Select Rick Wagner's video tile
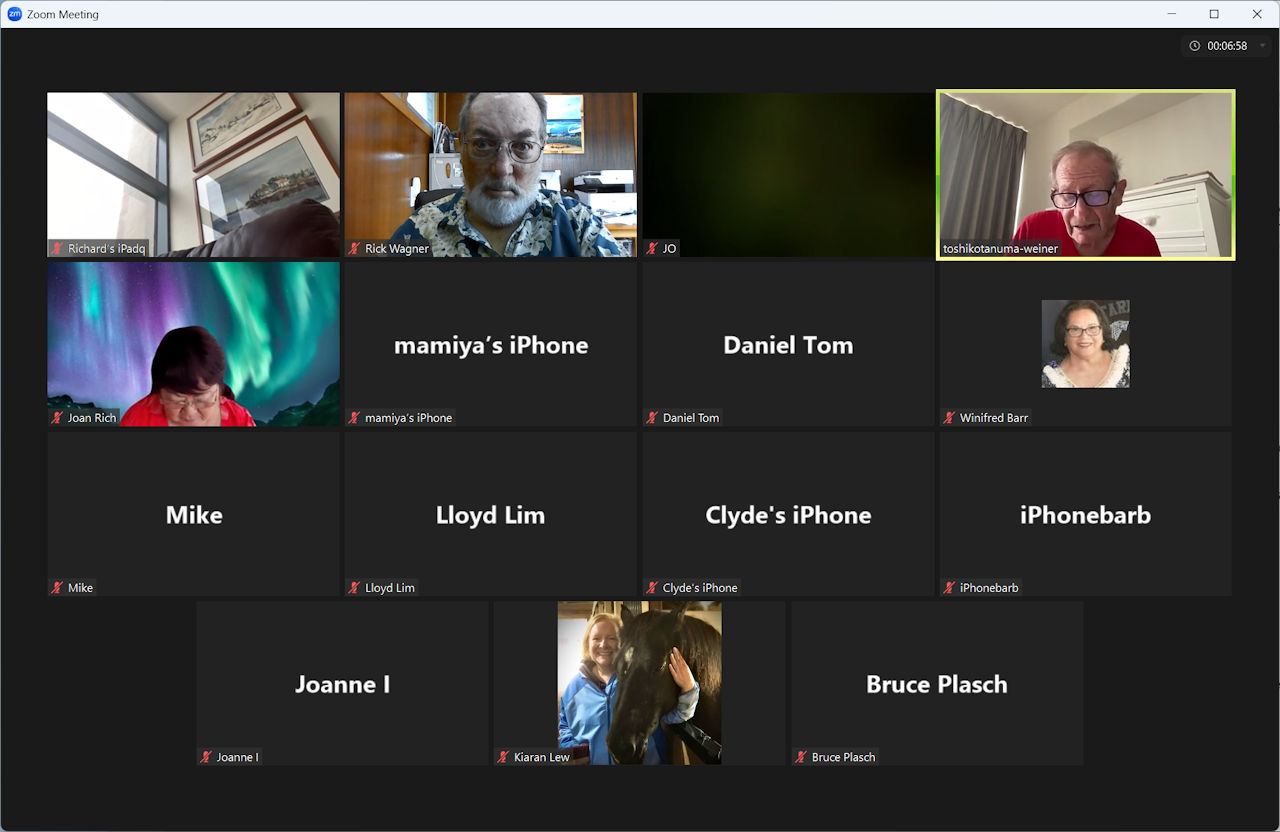This screenshot has width=1280, height=832. point(490,175)
